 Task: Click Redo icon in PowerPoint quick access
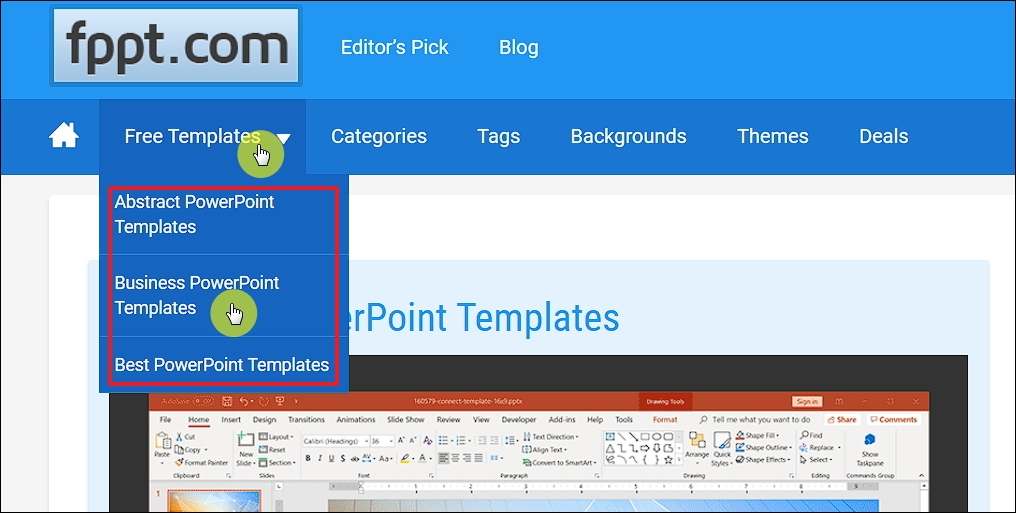pos(263,402)
